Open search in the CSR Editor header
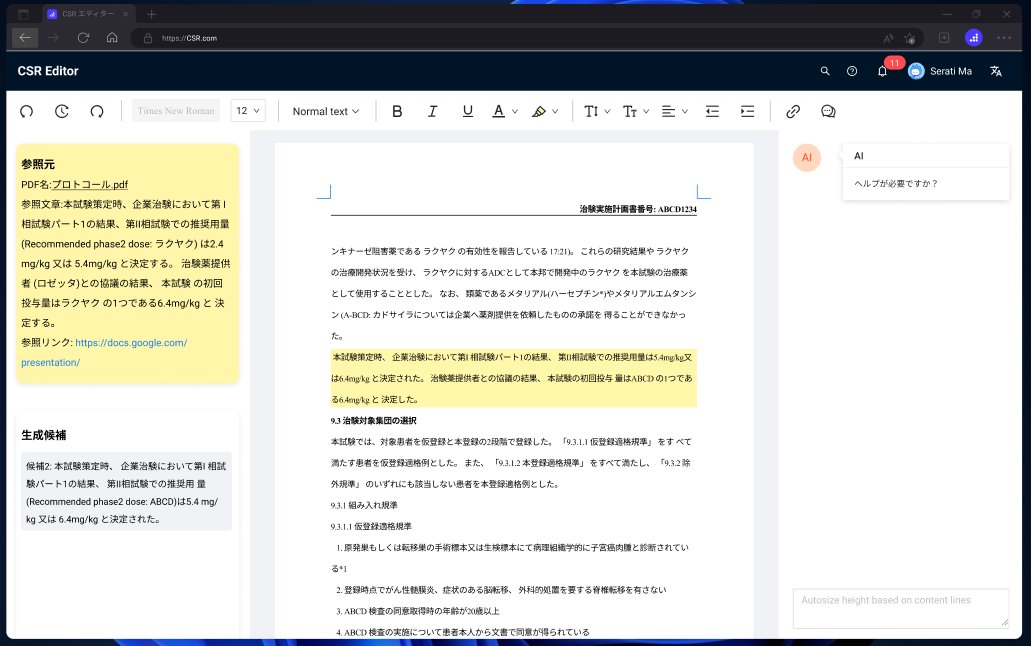Image resolution: width=1031 pixels, height=646 pixels. pyautogui.click(x=825, y=71)
